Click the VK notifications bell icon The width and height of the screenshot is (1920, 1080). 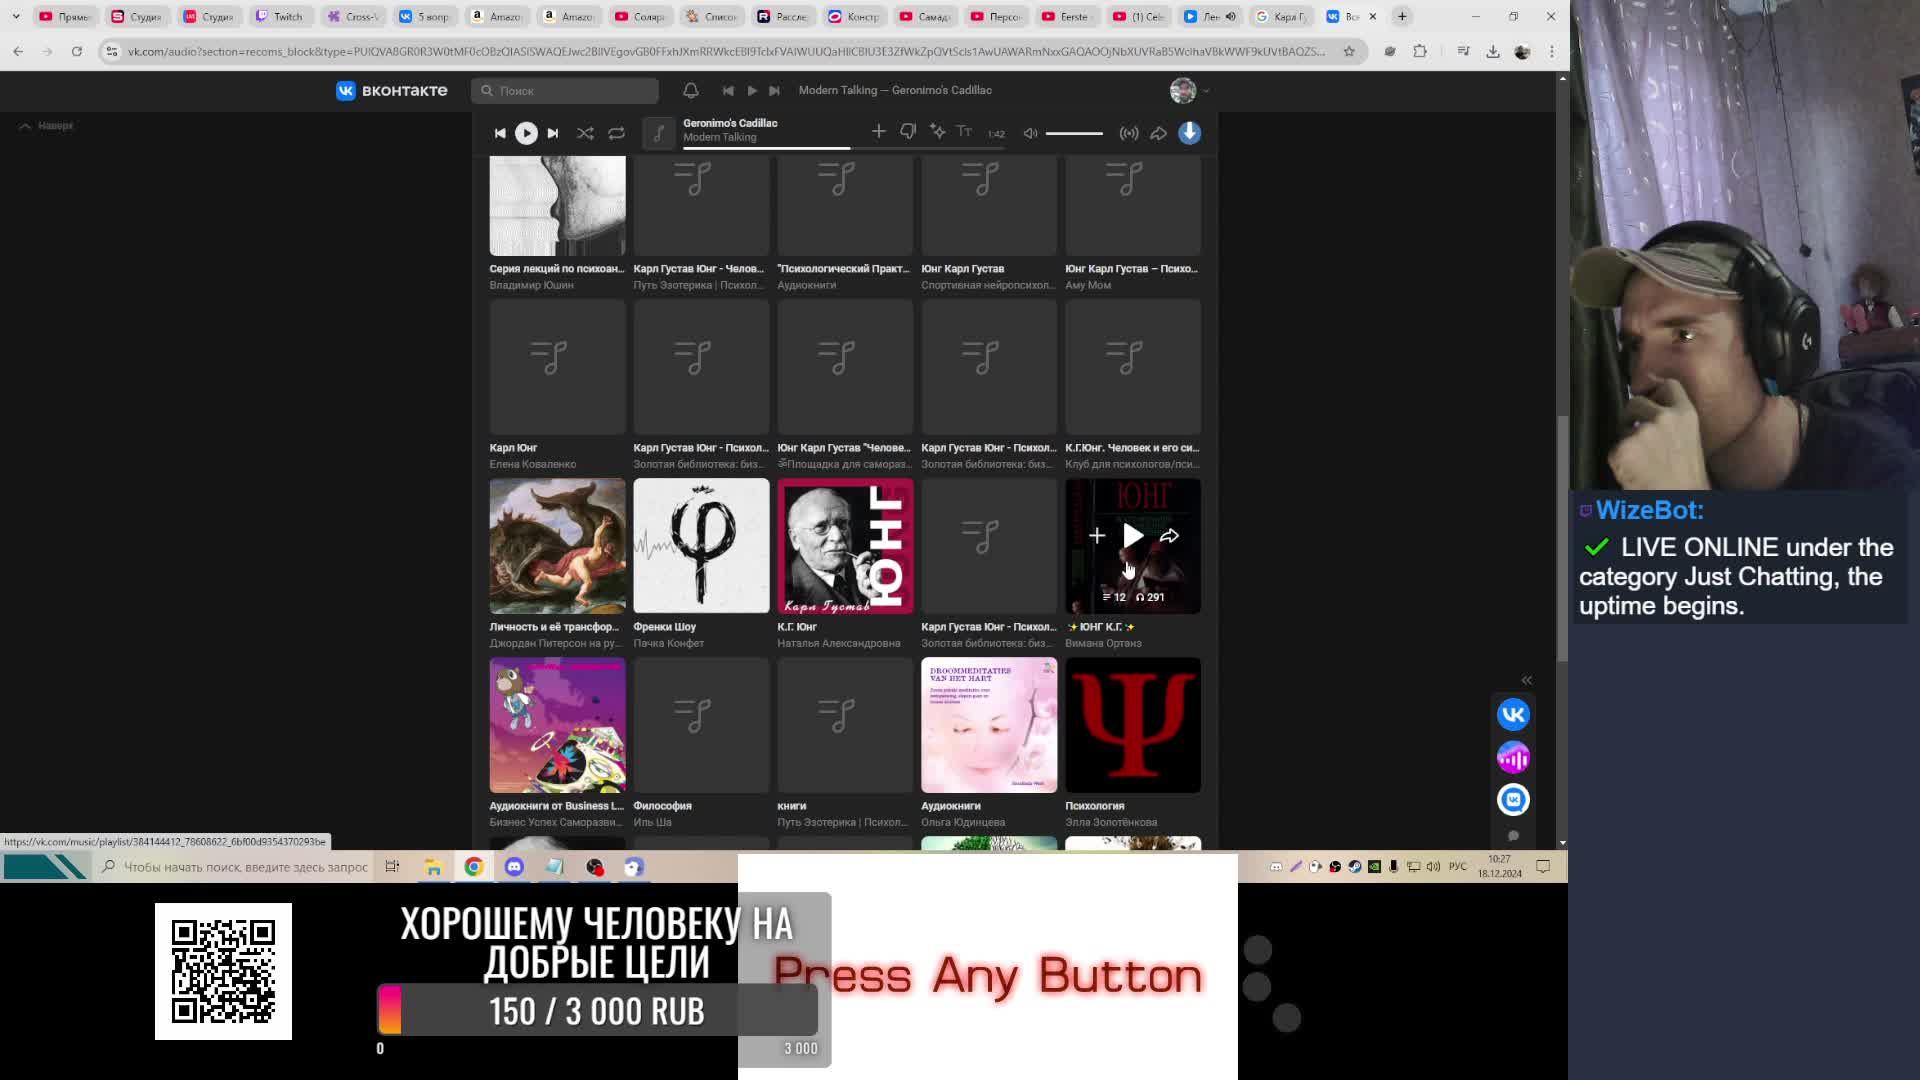point(690,90)
